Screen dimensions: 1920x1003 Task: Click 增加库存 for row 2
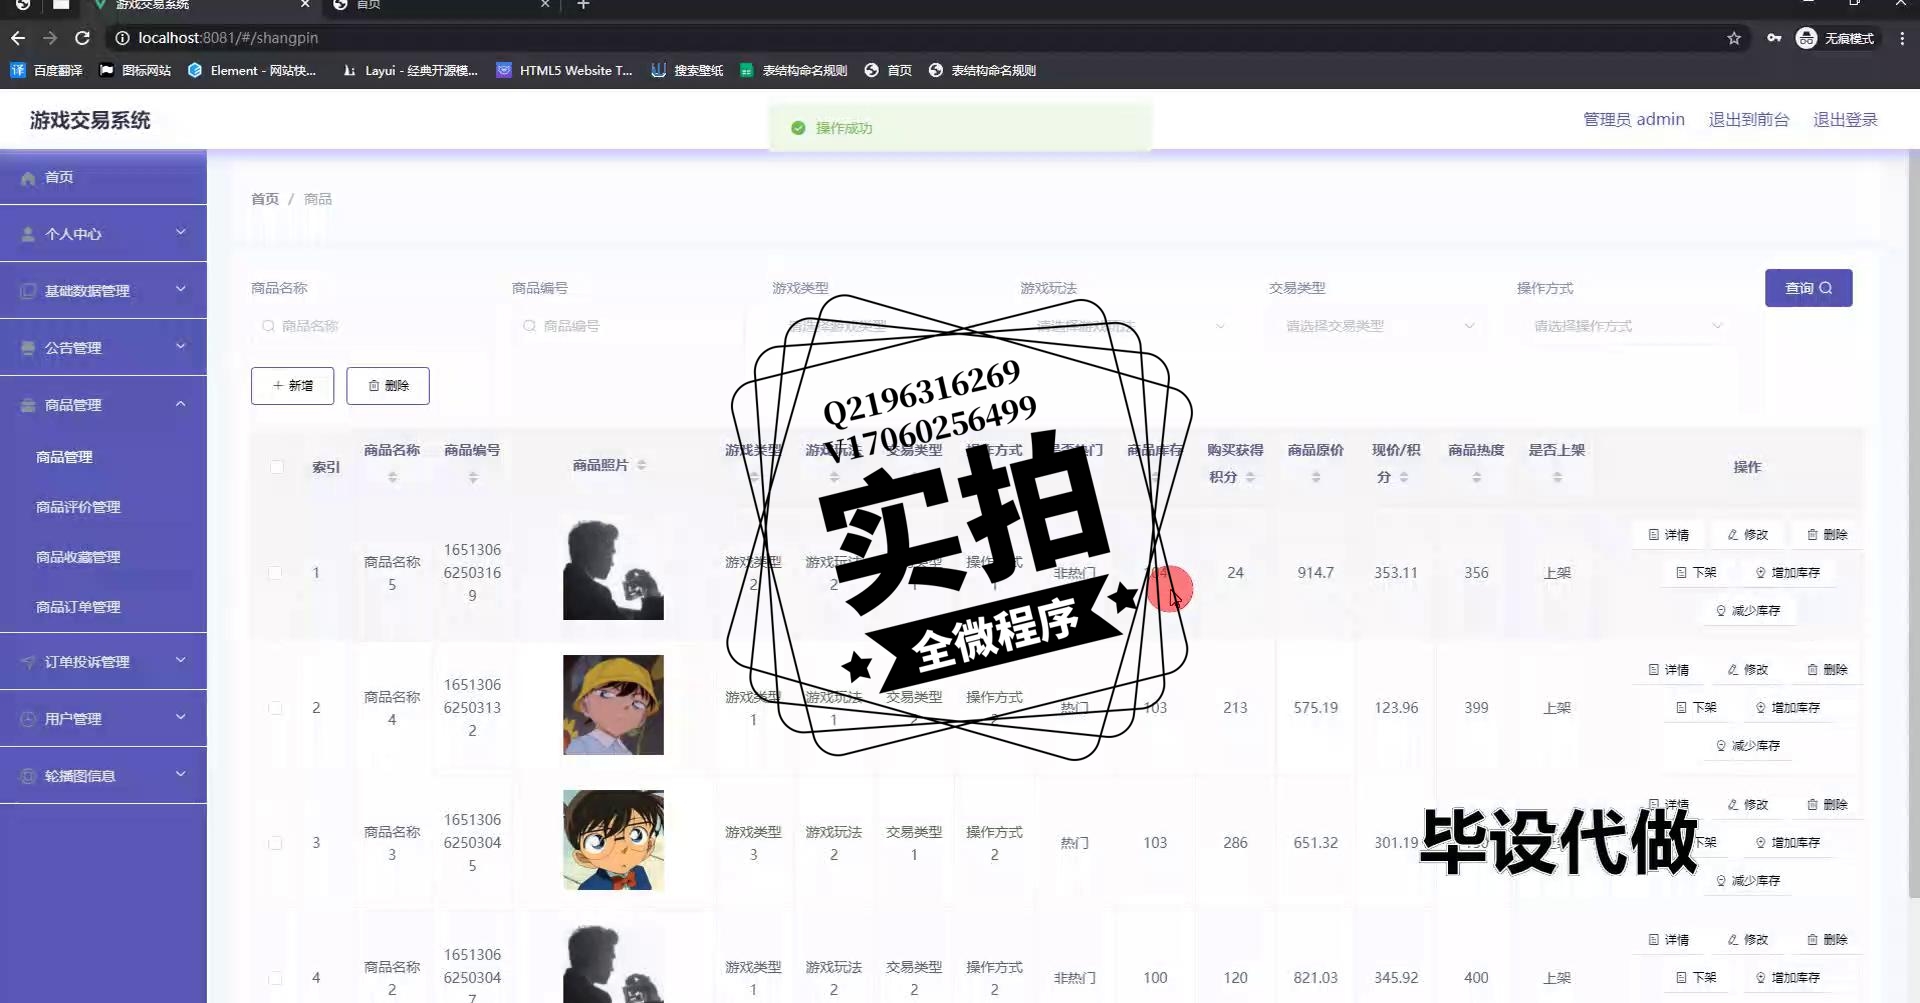(1787, 708)
